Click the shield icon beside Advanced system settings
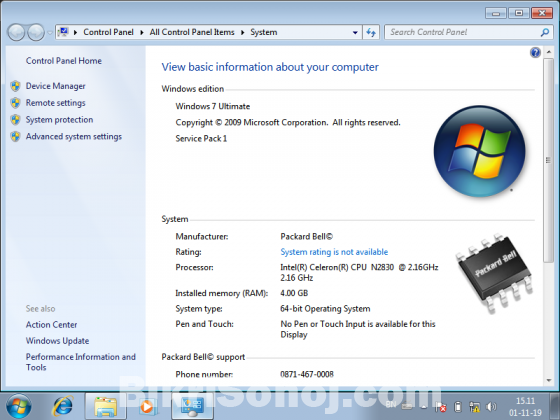This screenshot has height=420, width=560. [15, 136]
